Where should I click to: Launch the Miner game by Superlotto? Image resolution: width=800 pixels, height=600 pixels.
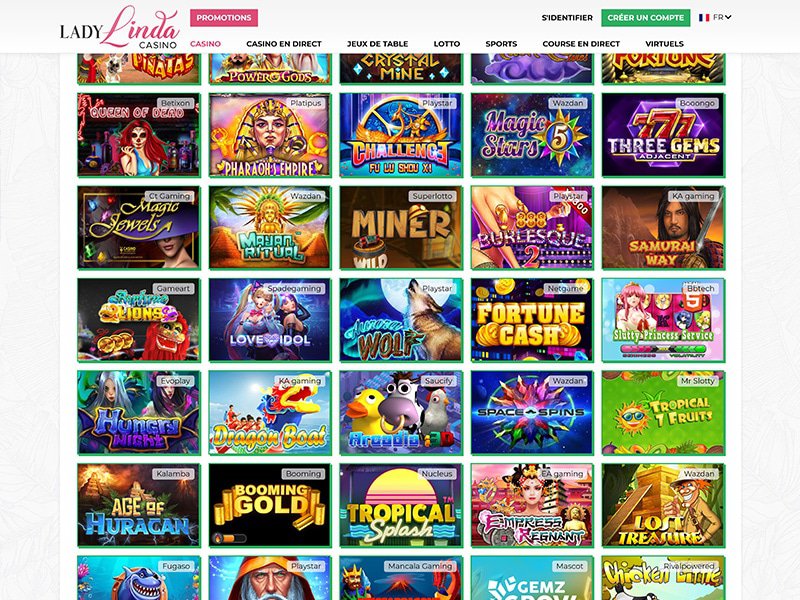click(401, 228)
